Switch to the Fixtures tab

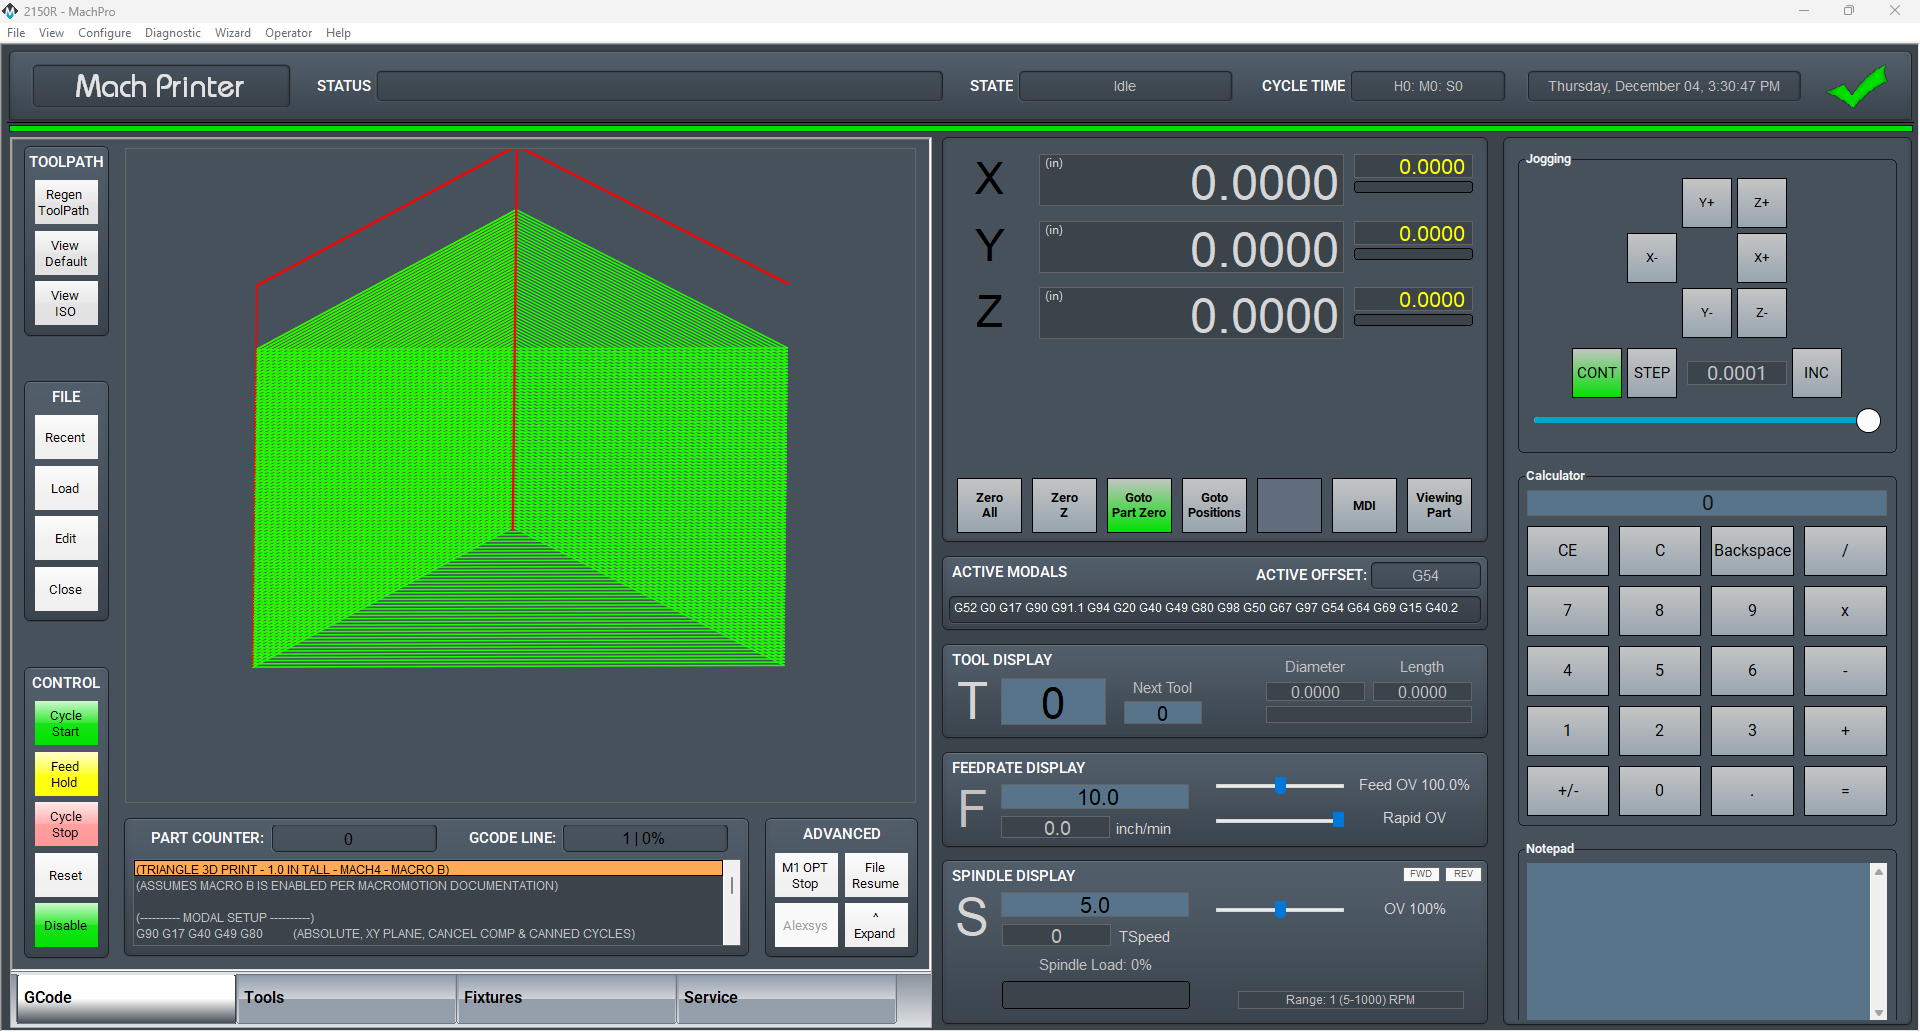(566, 998)
